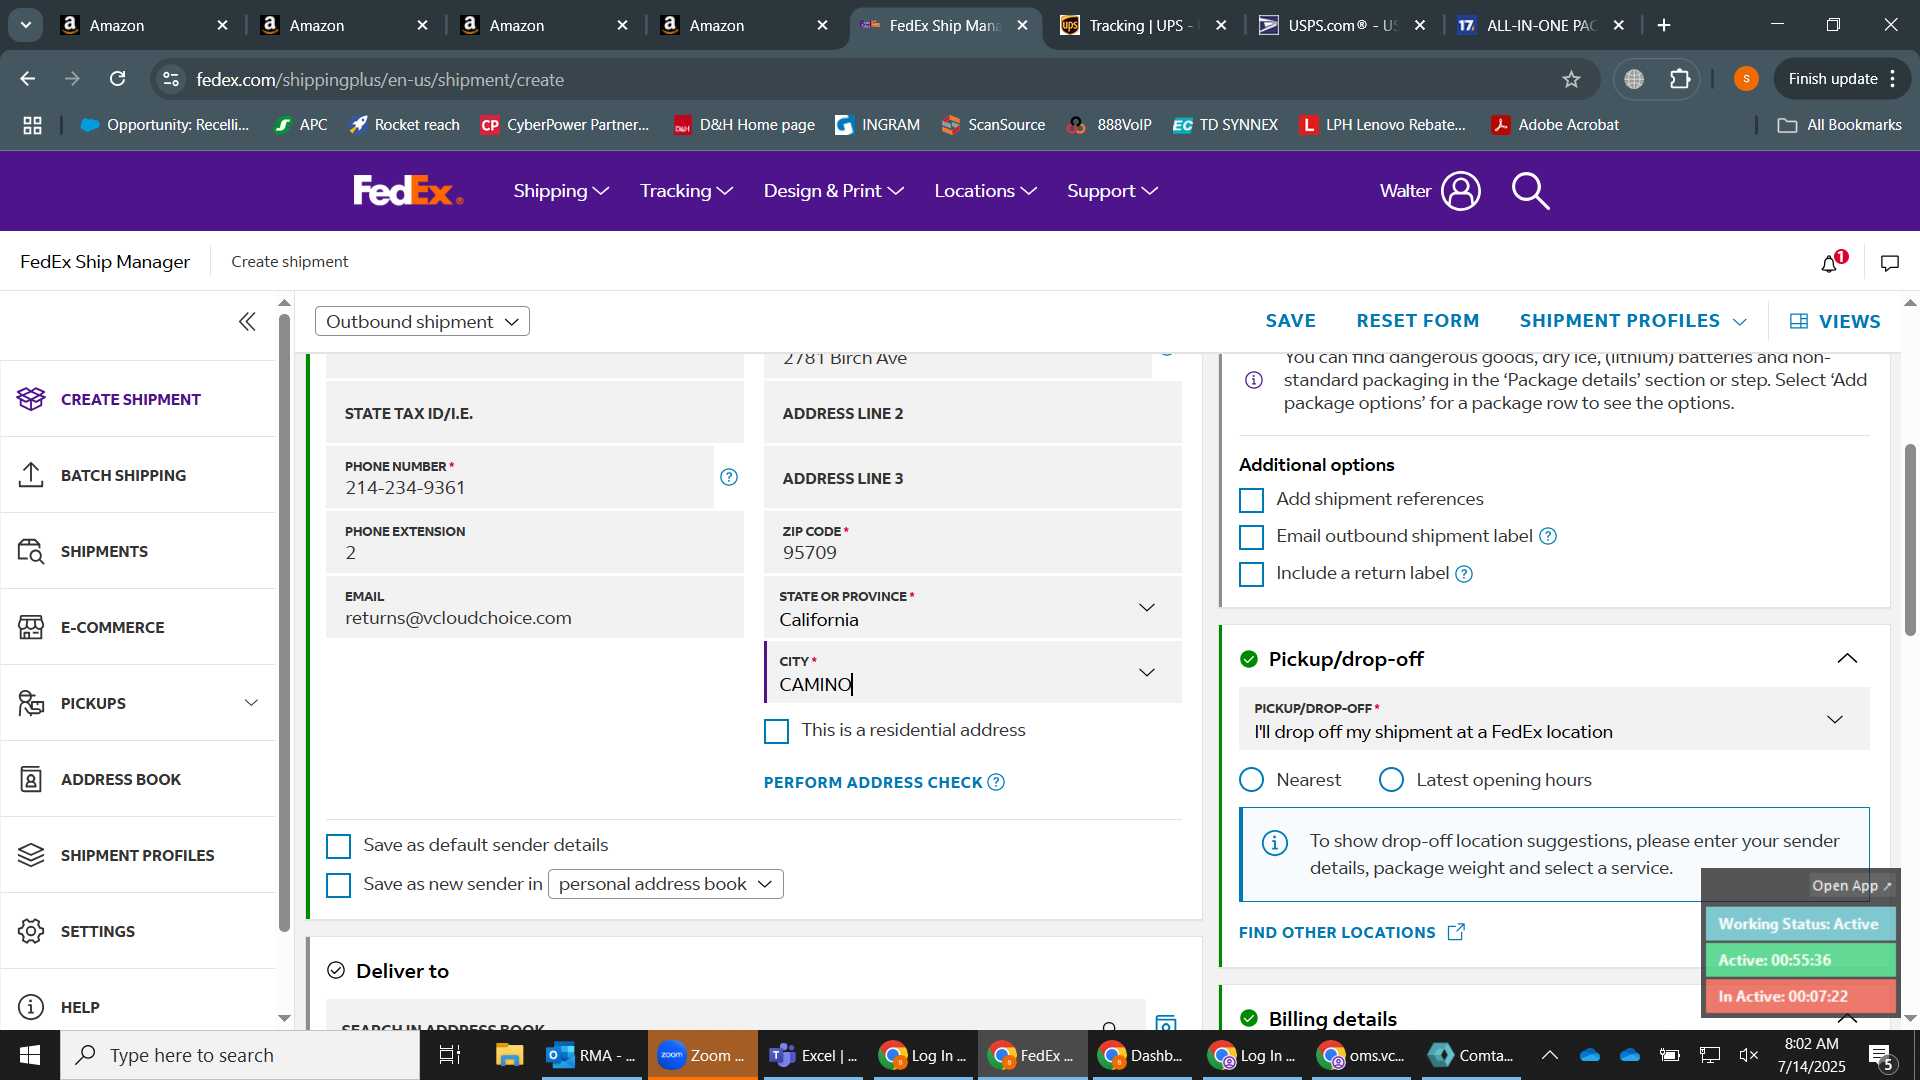Open Batch Shipping in sidebar
This screenshot has height=1080, width=1920.
click(138, 475)
